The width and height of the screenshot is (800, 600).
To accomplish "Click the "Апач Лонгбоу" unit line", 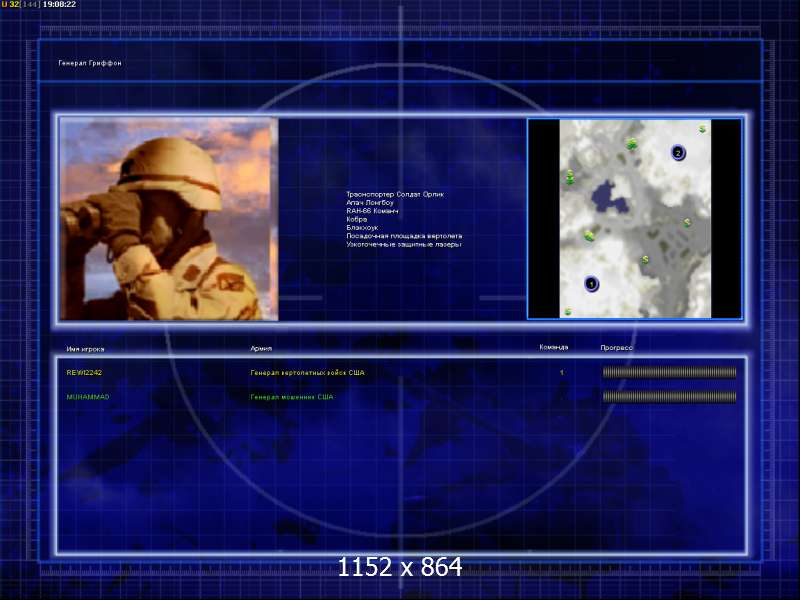I will coord(370,203).
